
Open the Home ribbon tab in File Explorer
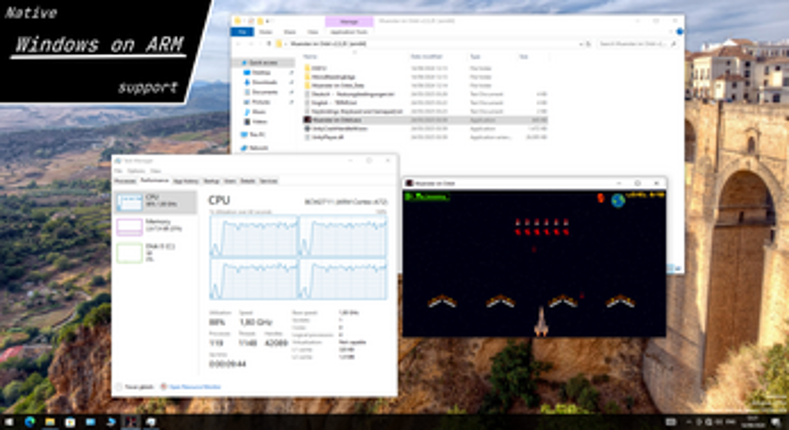point(266,32)
